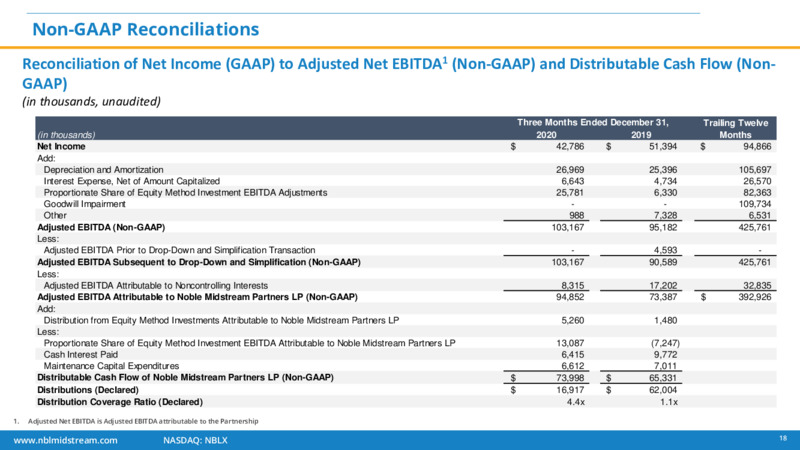Click the NASDAQ: NBLX footer text

(x=195, y=440)
